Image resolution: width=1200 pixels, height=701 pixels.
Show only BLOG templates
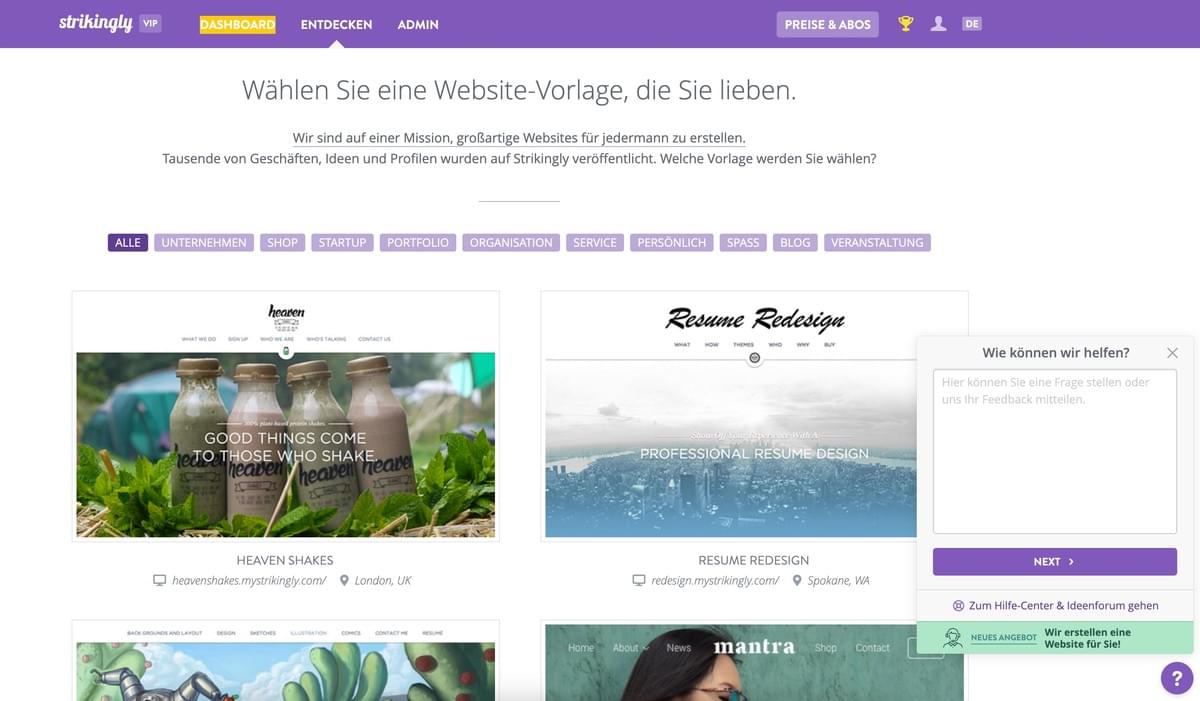(x=795, y=243)
